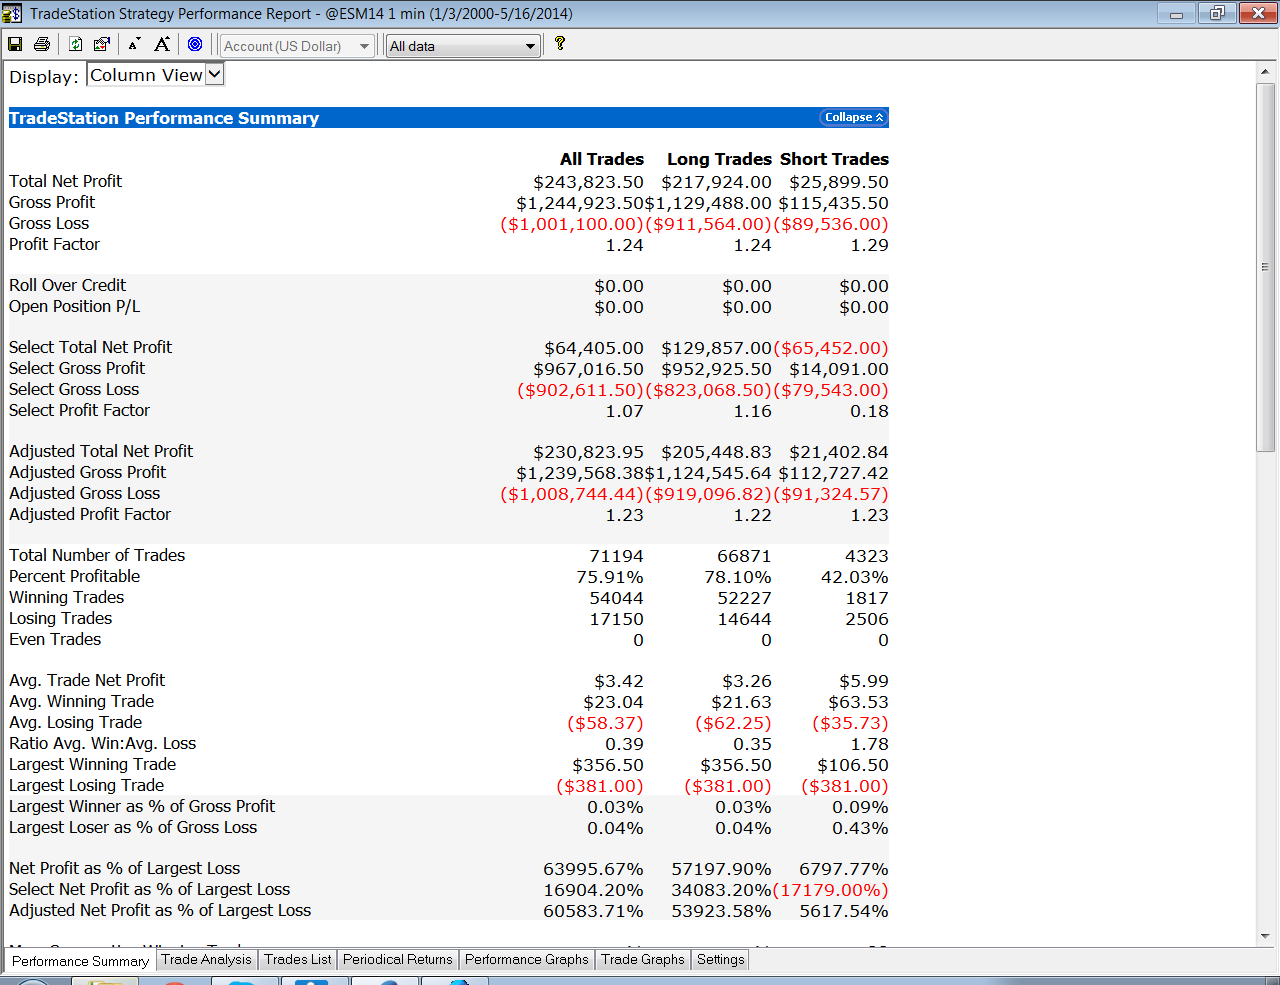
Task: Click the $243,823.50 total net profit value
Action: pyautogui.click(x=588, y=182)
